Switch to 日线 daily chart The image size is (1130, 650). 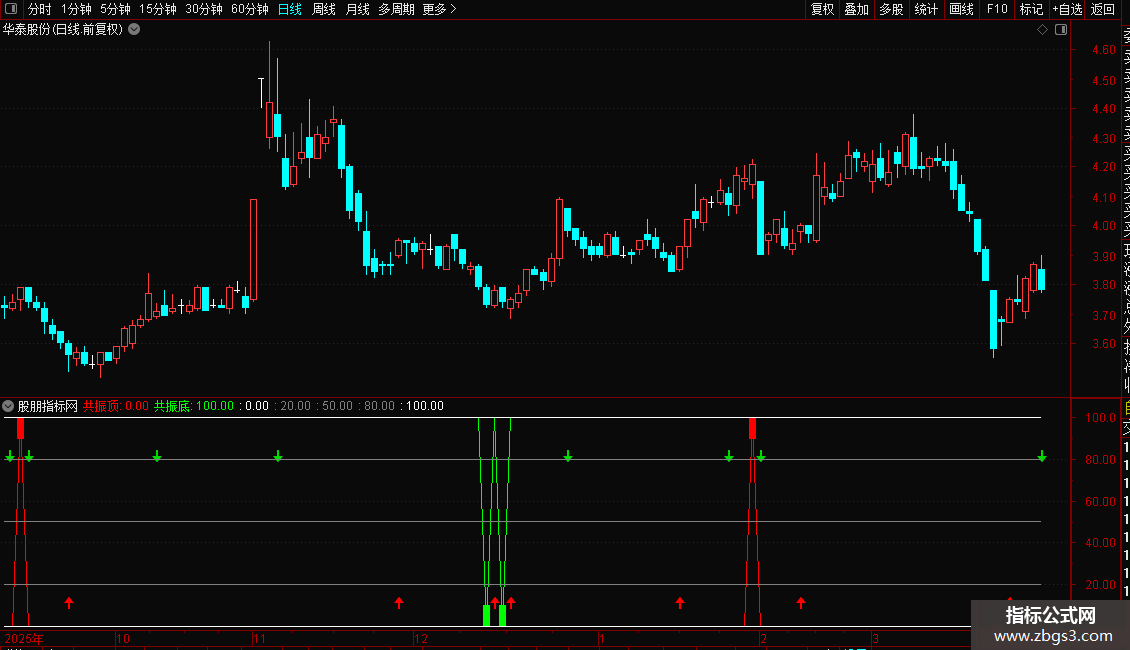tap(290, 9)
